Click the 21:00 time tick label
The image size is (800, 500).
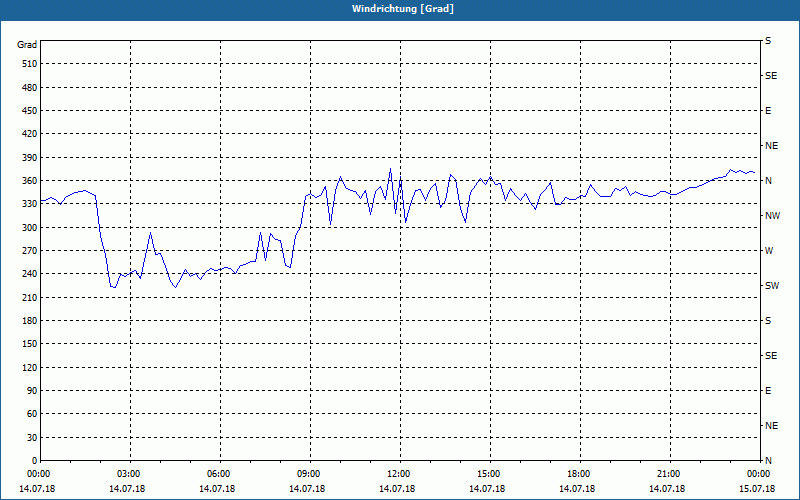pos(668,474)
